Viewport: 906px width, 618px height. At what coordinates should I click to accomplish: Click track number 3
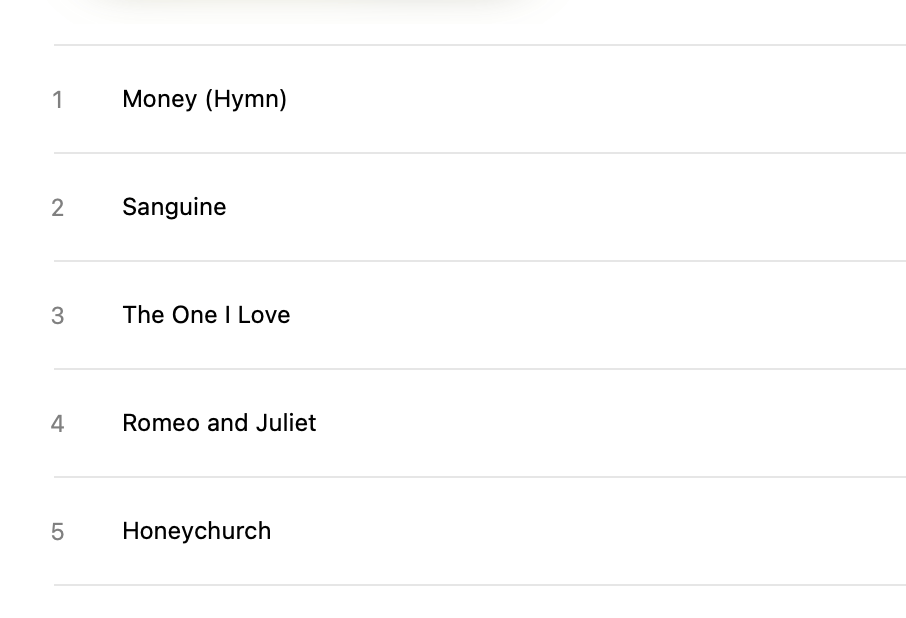tap(58, 316)
